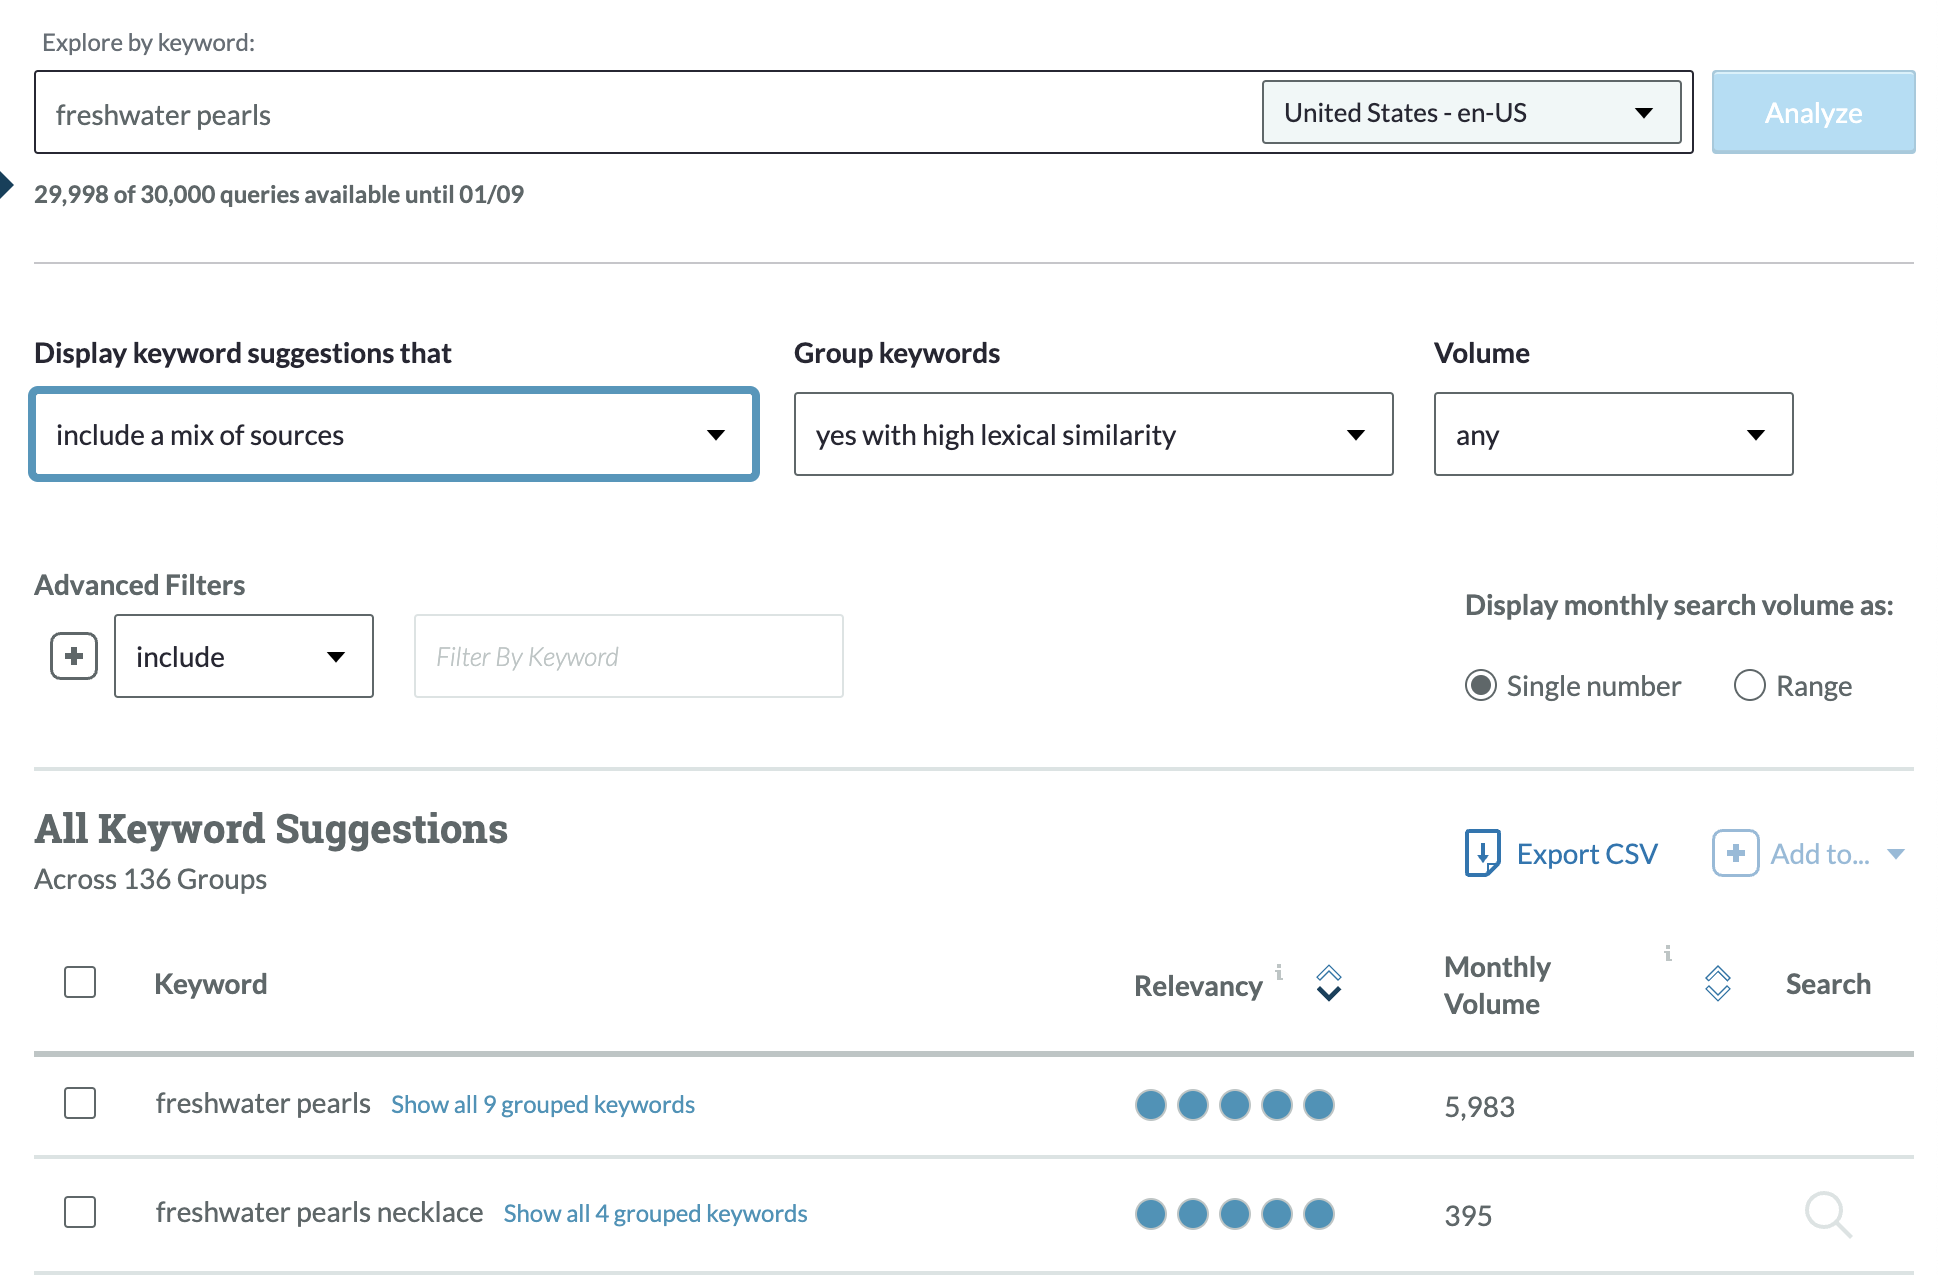
Task: Open the include filter type dropdown
Action: tap(243, 656)
